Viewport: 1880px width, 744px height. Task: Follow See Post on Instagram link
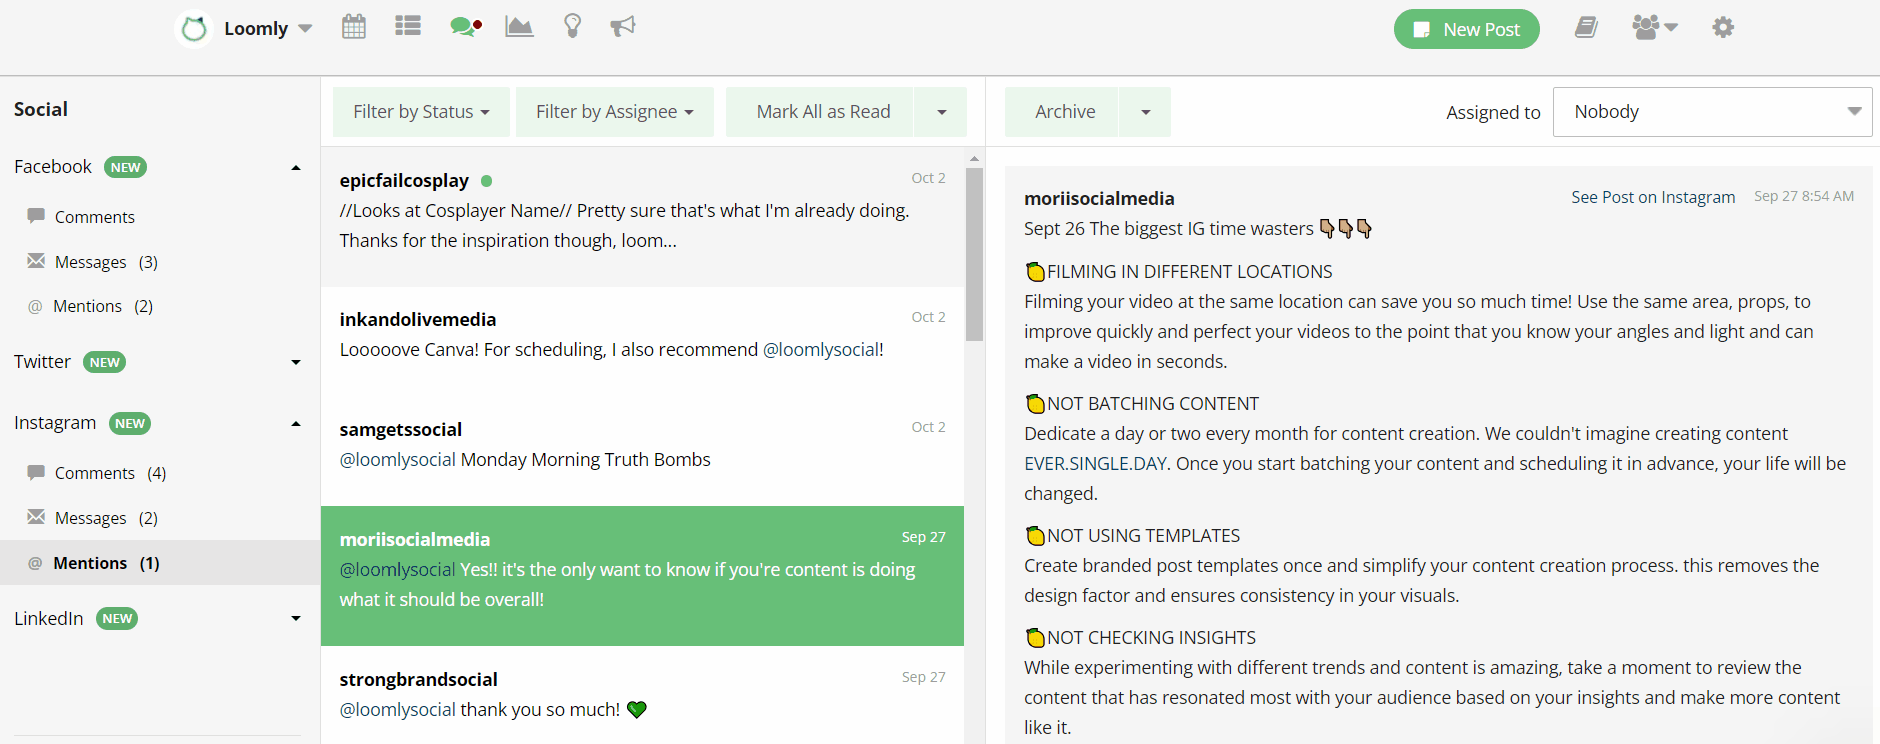(1653, 197)
